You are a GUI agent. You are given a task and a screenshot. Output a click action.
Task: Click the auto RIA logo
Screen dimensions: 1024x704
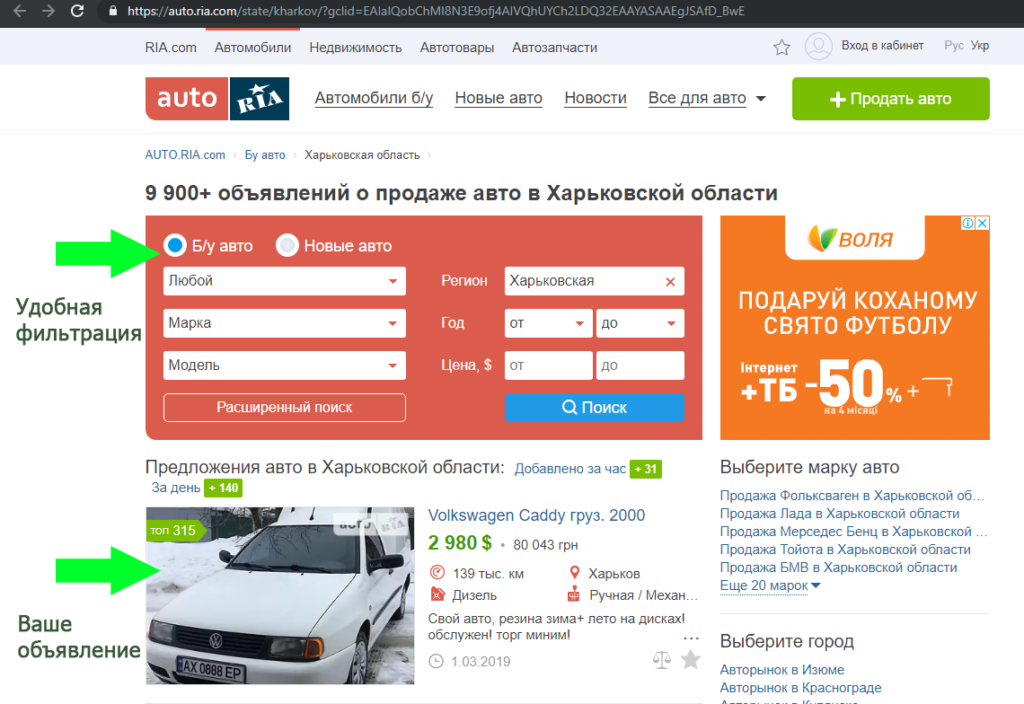pos(217,99)
